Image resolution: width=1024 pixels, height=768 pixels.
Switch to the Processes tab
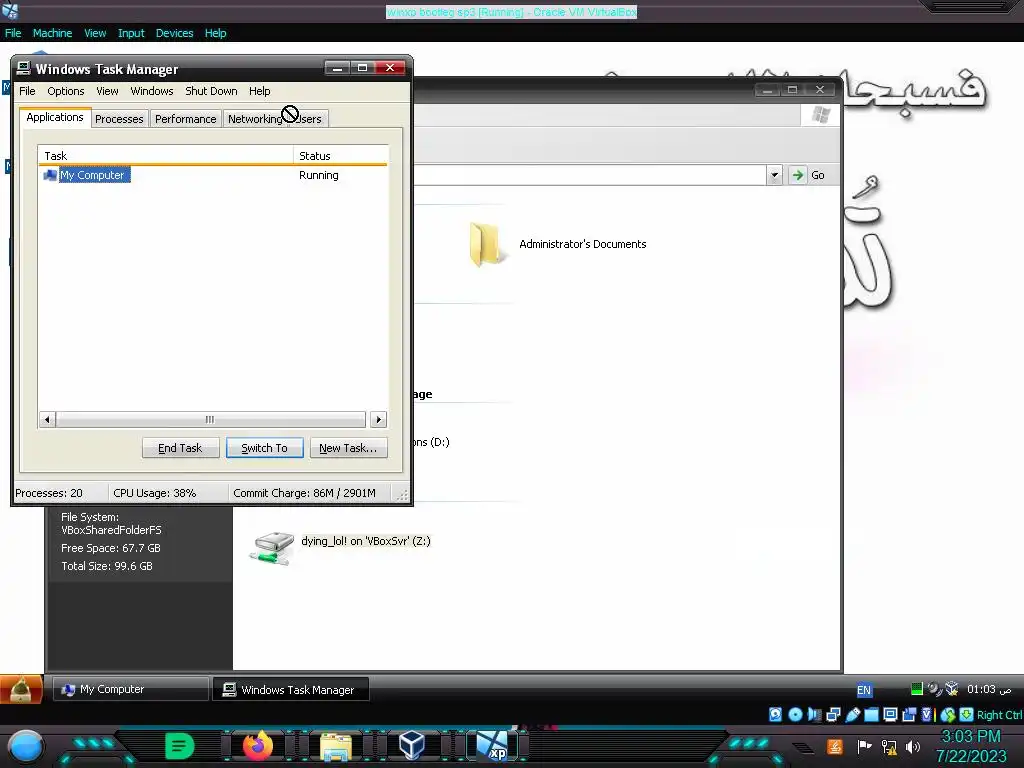click(x=119, y=119)
